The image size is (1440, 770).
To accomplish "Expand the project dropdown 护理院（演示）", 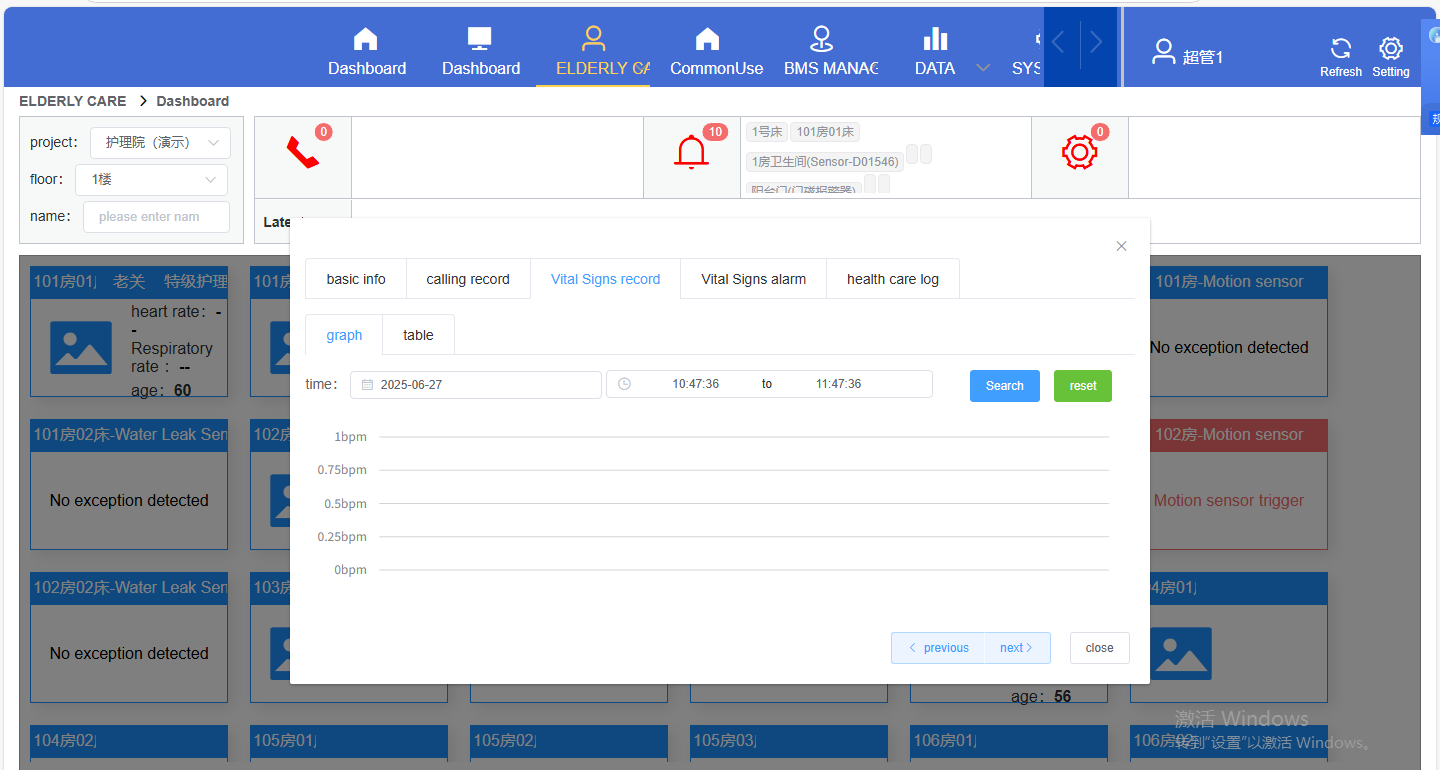I will click(160, 143).
